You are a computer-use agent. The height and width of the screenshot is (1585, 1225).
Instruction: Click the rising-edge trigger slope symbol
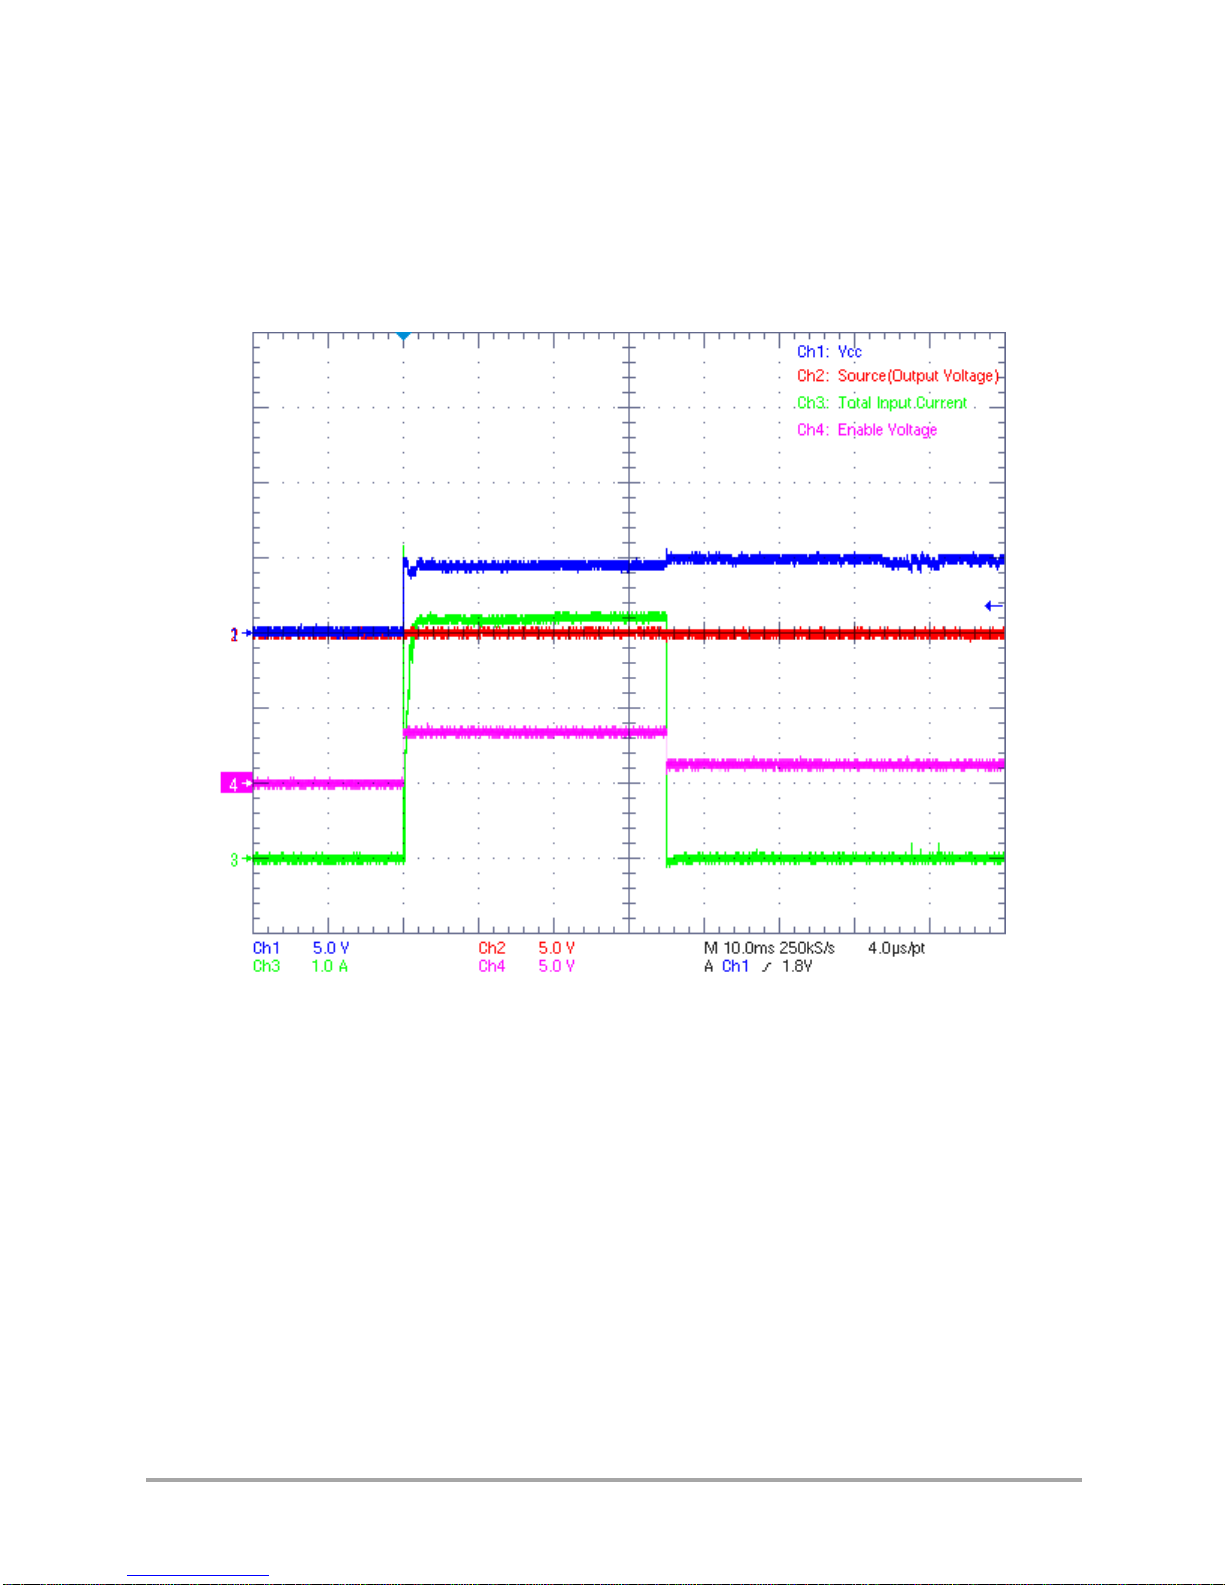tap(766, 966)
